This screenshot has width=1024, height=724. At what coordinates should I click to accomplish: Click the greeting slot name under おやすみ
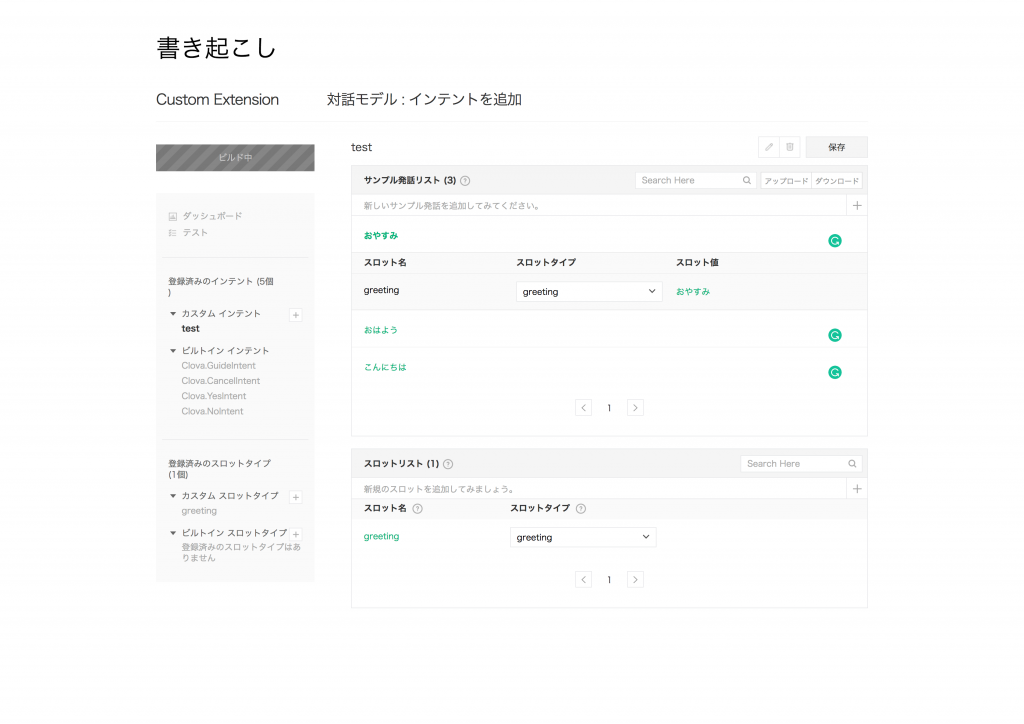pyautogui.click(x=381, y=290)
